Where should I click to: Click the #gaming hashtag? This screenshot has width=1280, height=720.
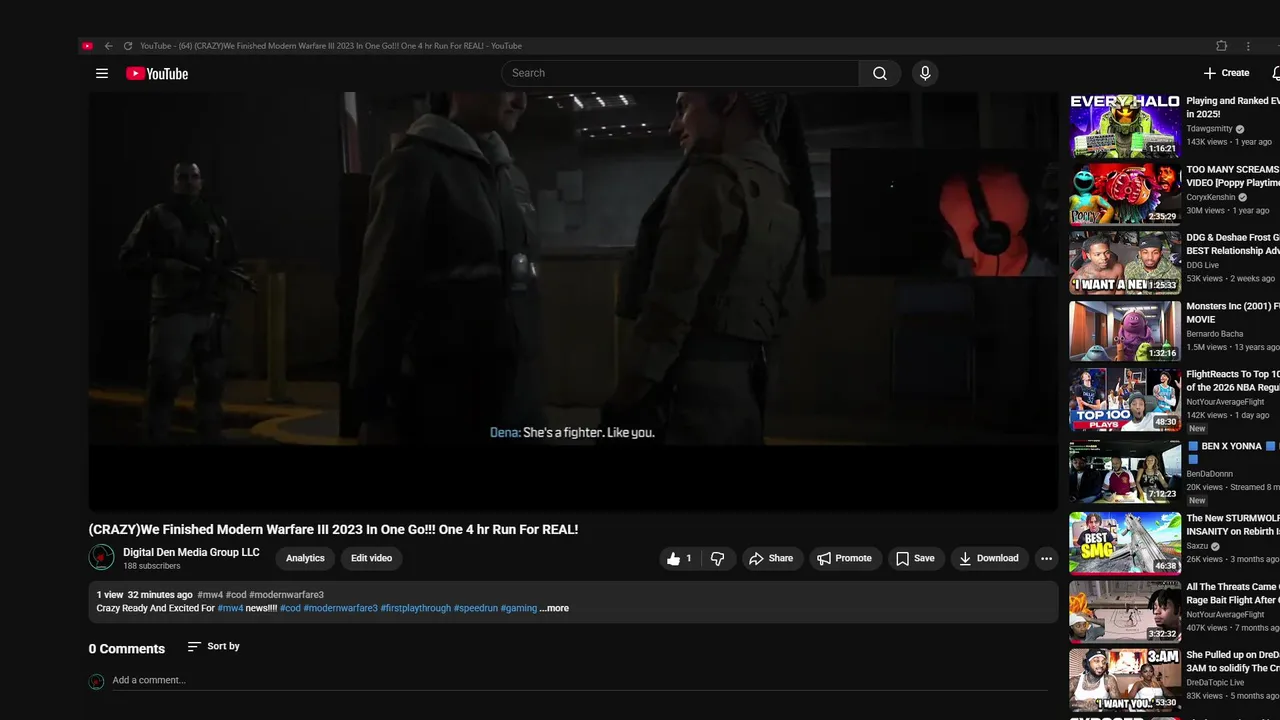click(518, 608)
